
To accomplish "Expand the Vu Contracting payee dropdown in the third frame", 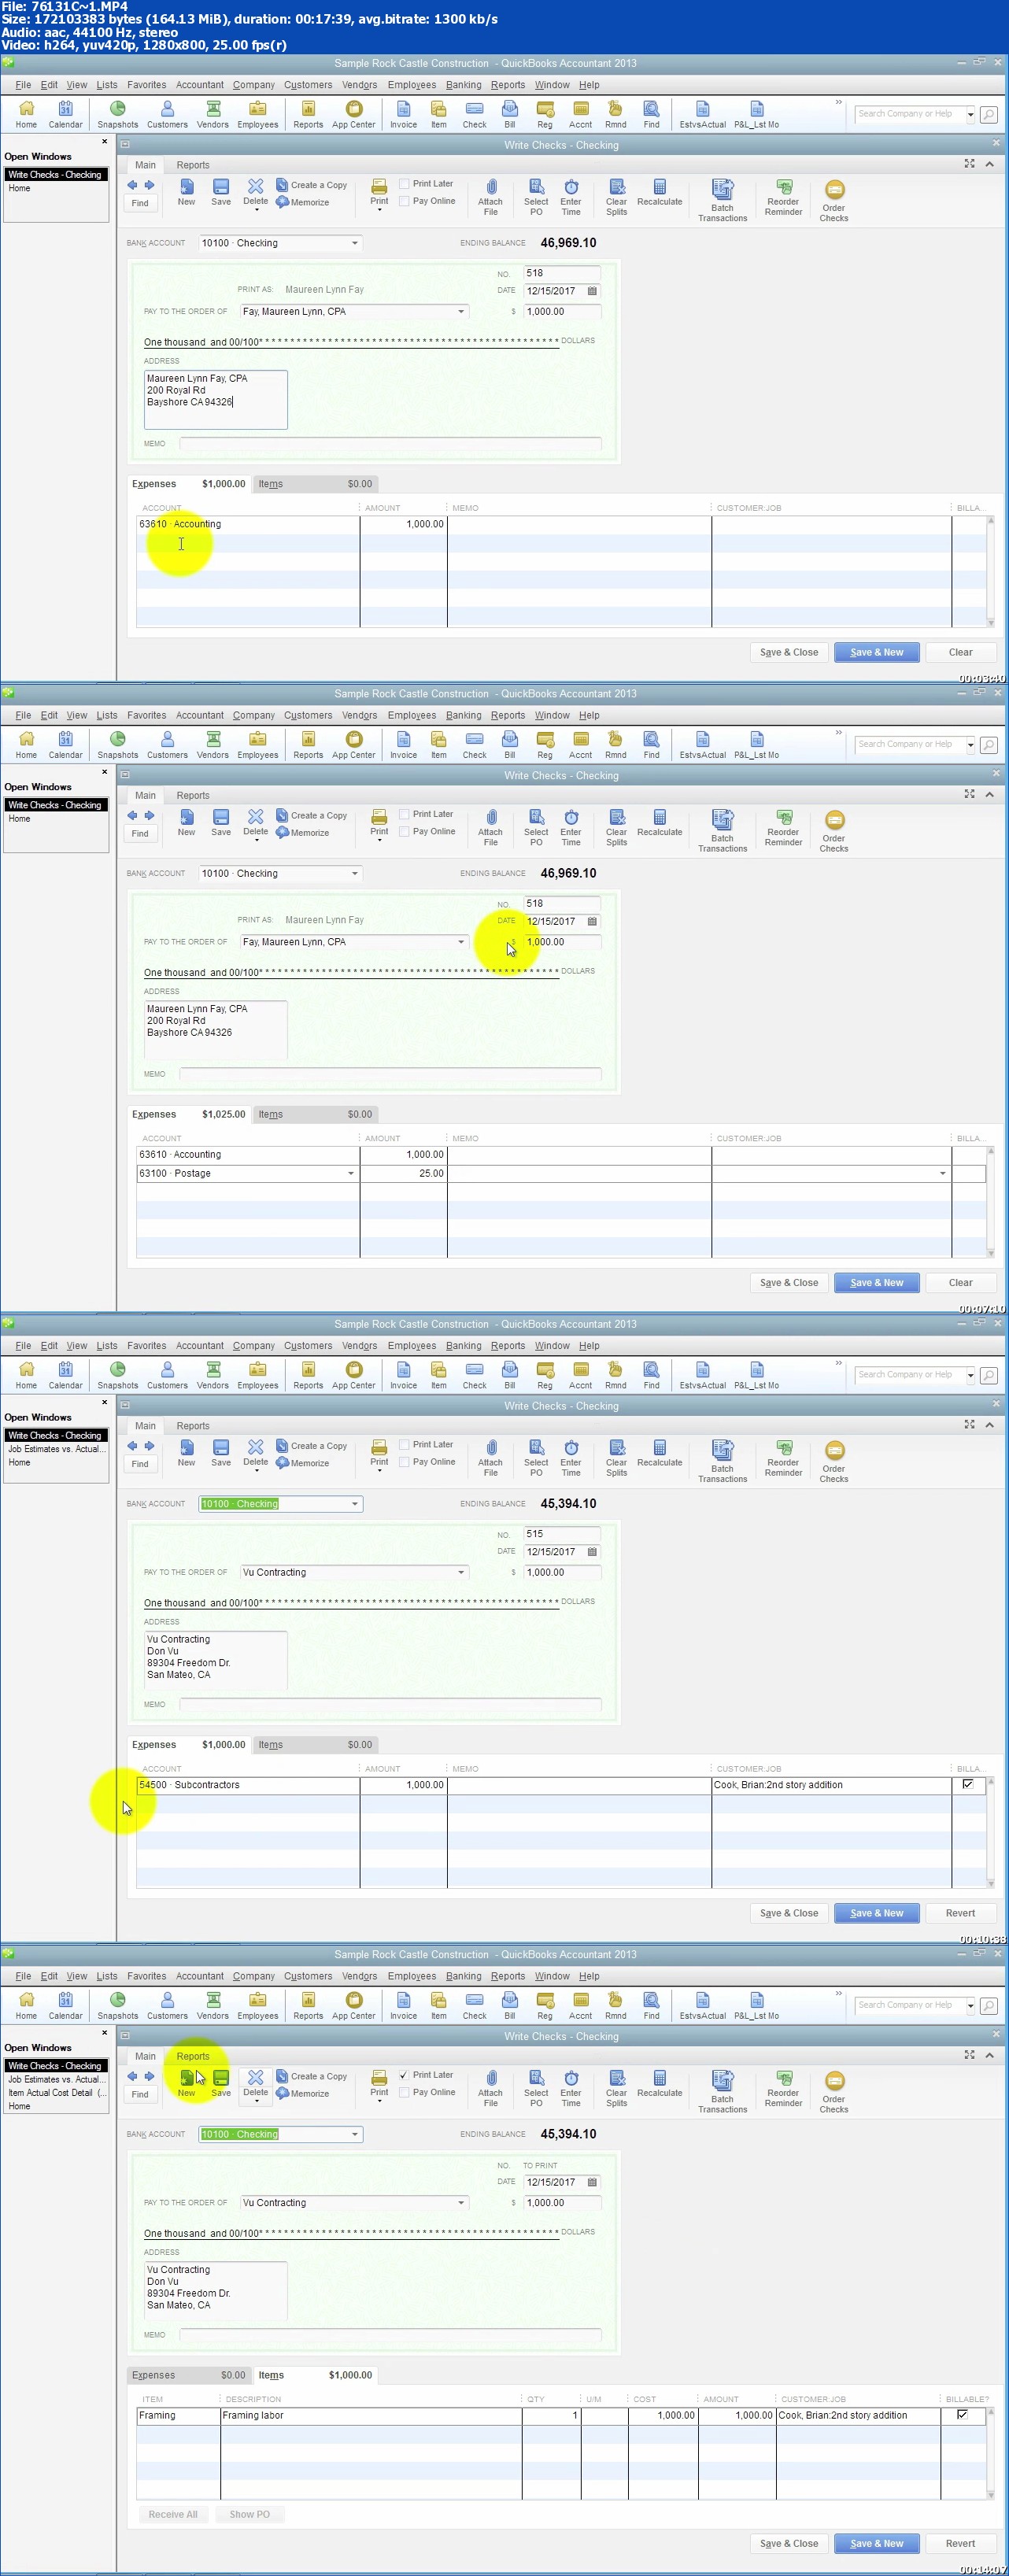I will coord(461,1572).
